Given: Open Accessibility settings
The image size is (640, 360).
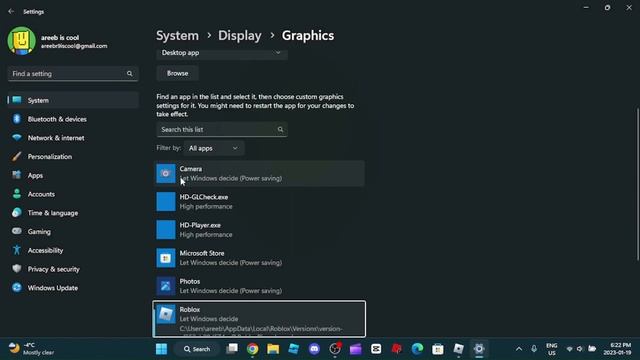Looking at the screenshot, I should [73, 251].
